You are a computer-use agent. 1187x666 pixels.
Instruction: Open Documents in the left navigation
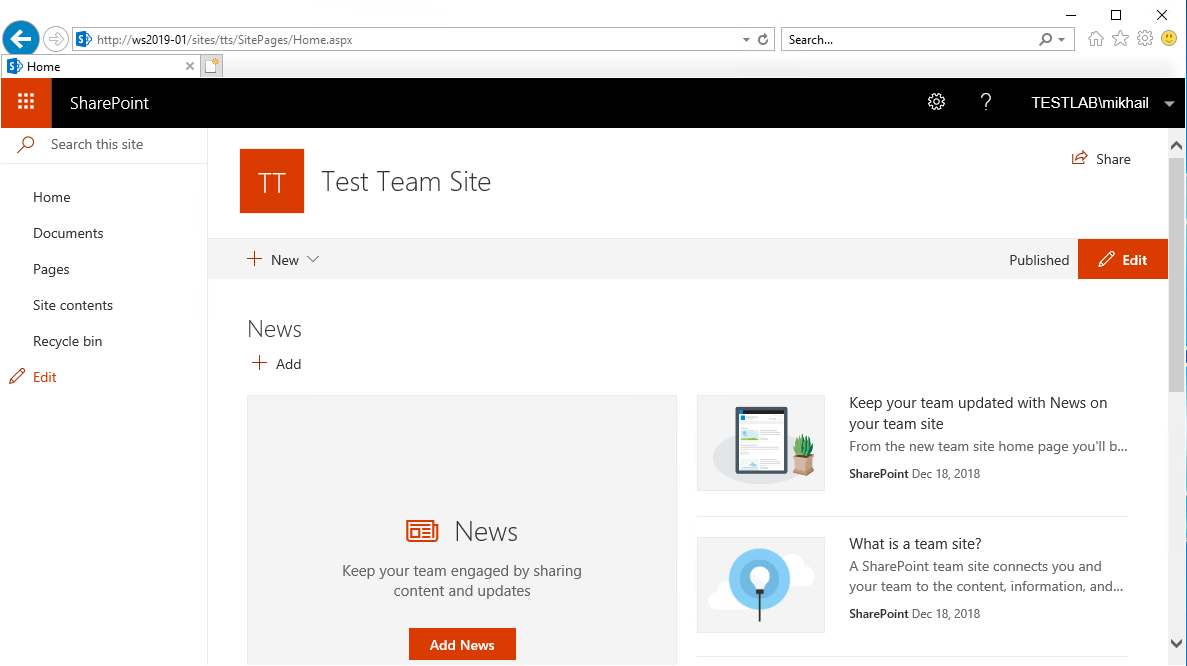[68, 233]
